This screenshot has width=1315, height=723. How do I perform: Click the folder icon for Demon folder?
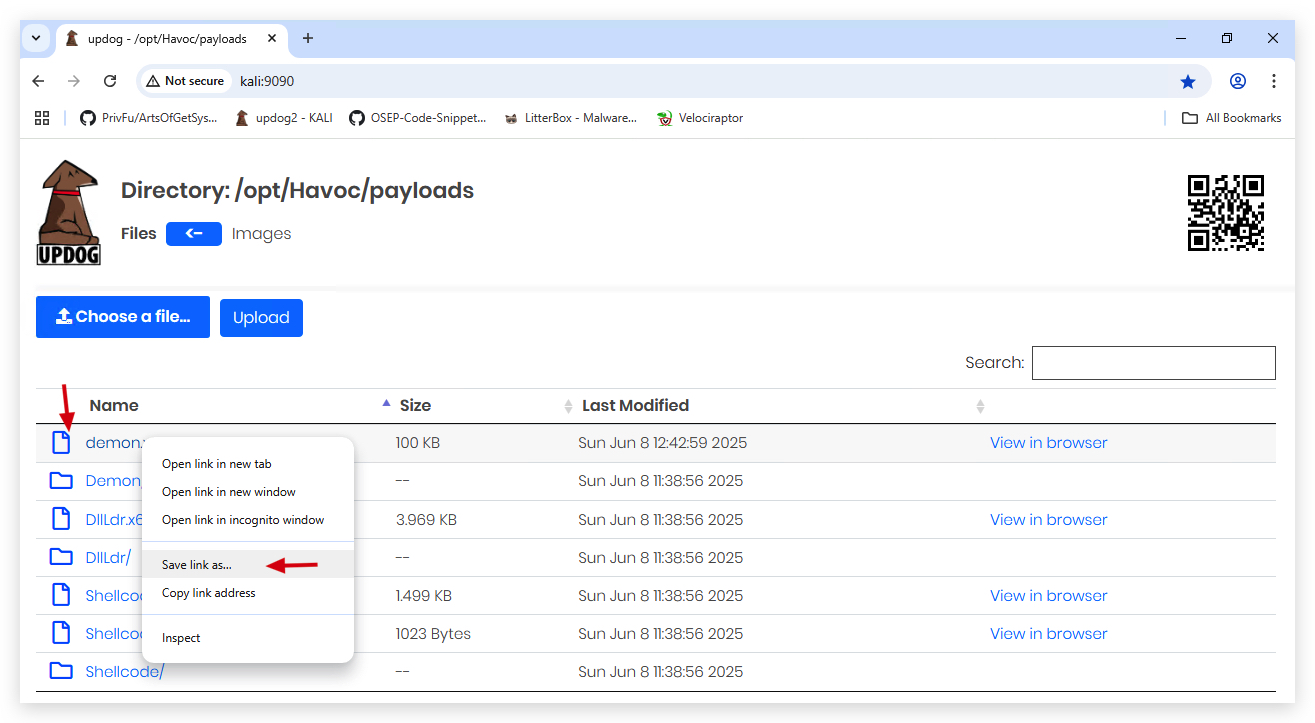tap(61, 481)
